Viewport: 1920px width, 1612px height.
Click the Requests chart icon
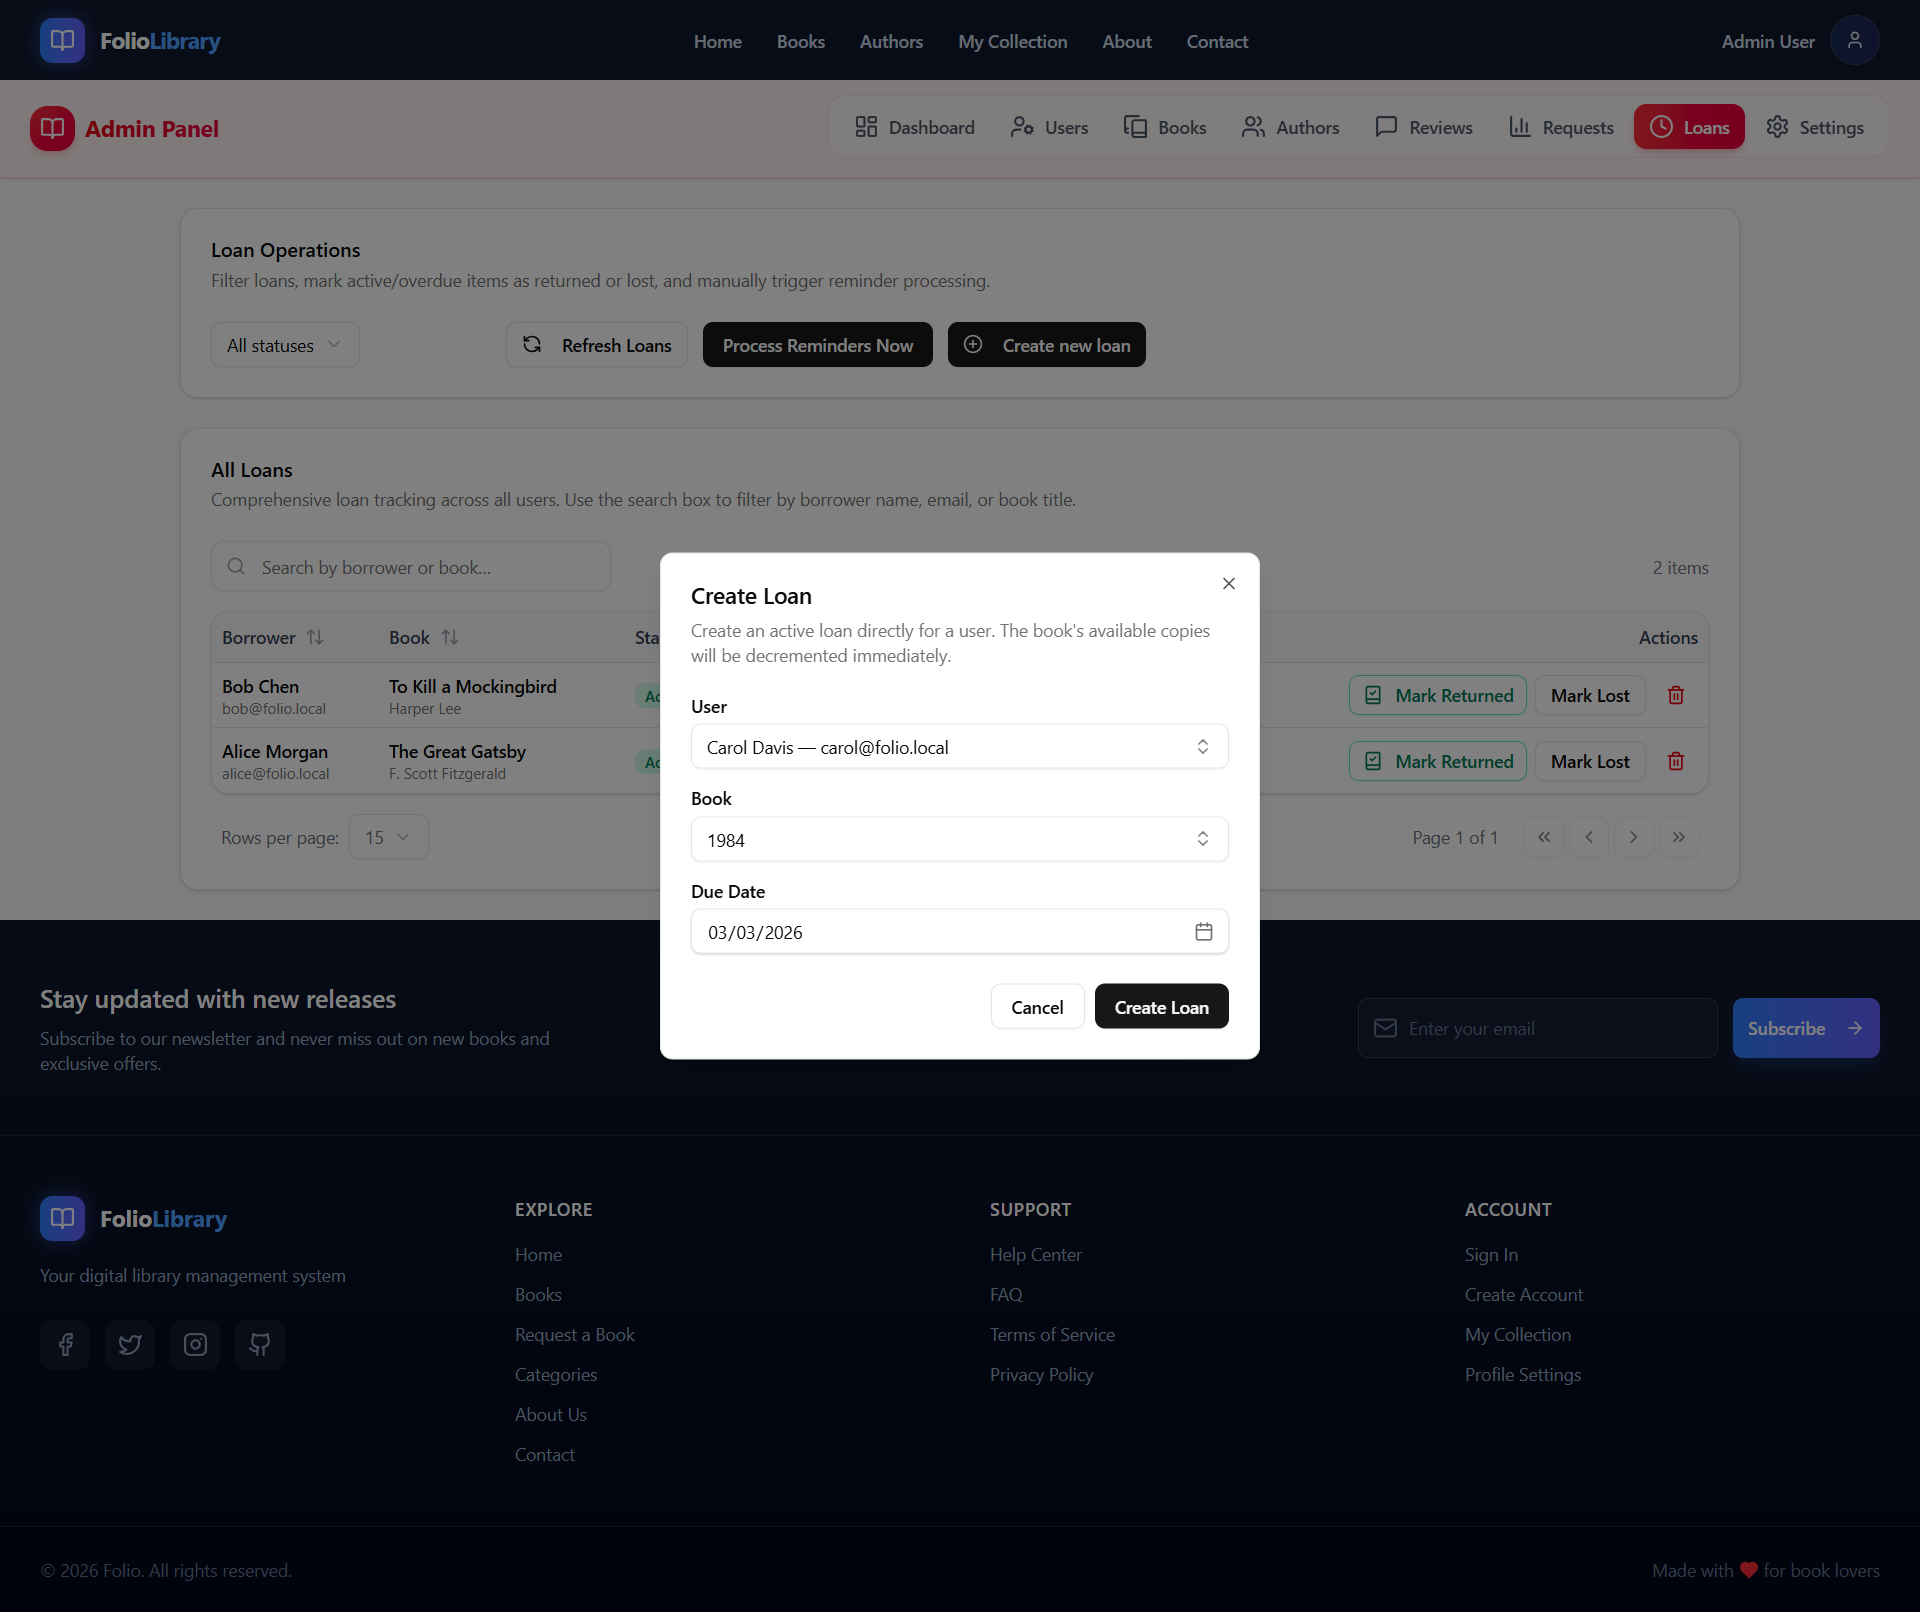tap(1519, 127)
